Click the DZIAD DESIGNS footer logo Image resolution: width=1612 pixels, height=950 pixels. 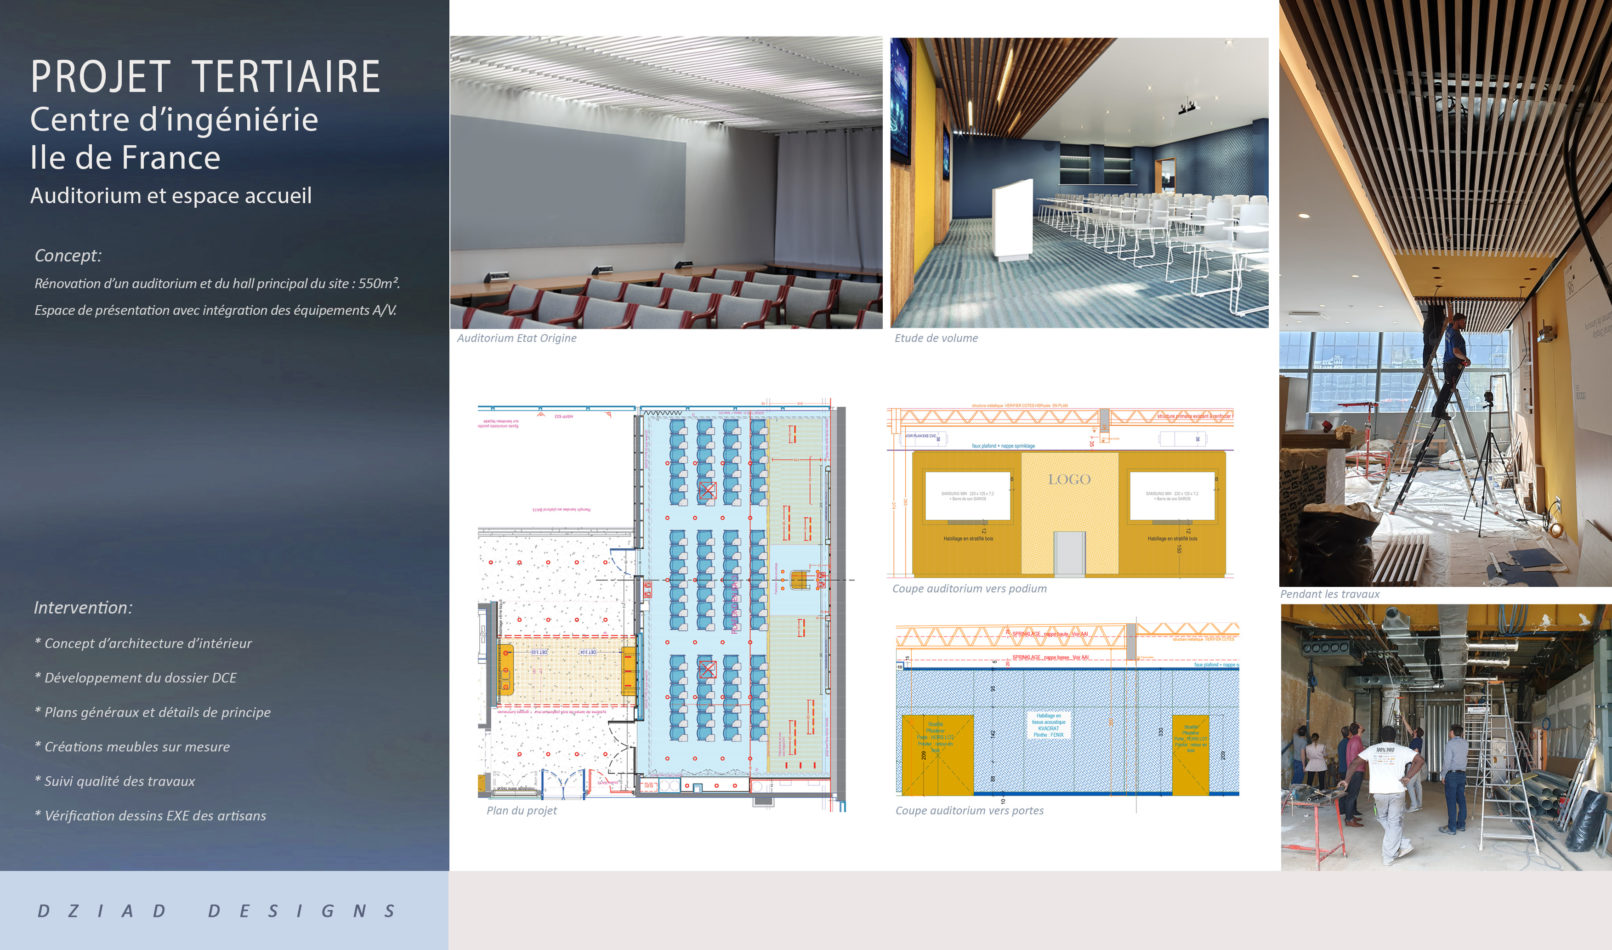(217, 911)
